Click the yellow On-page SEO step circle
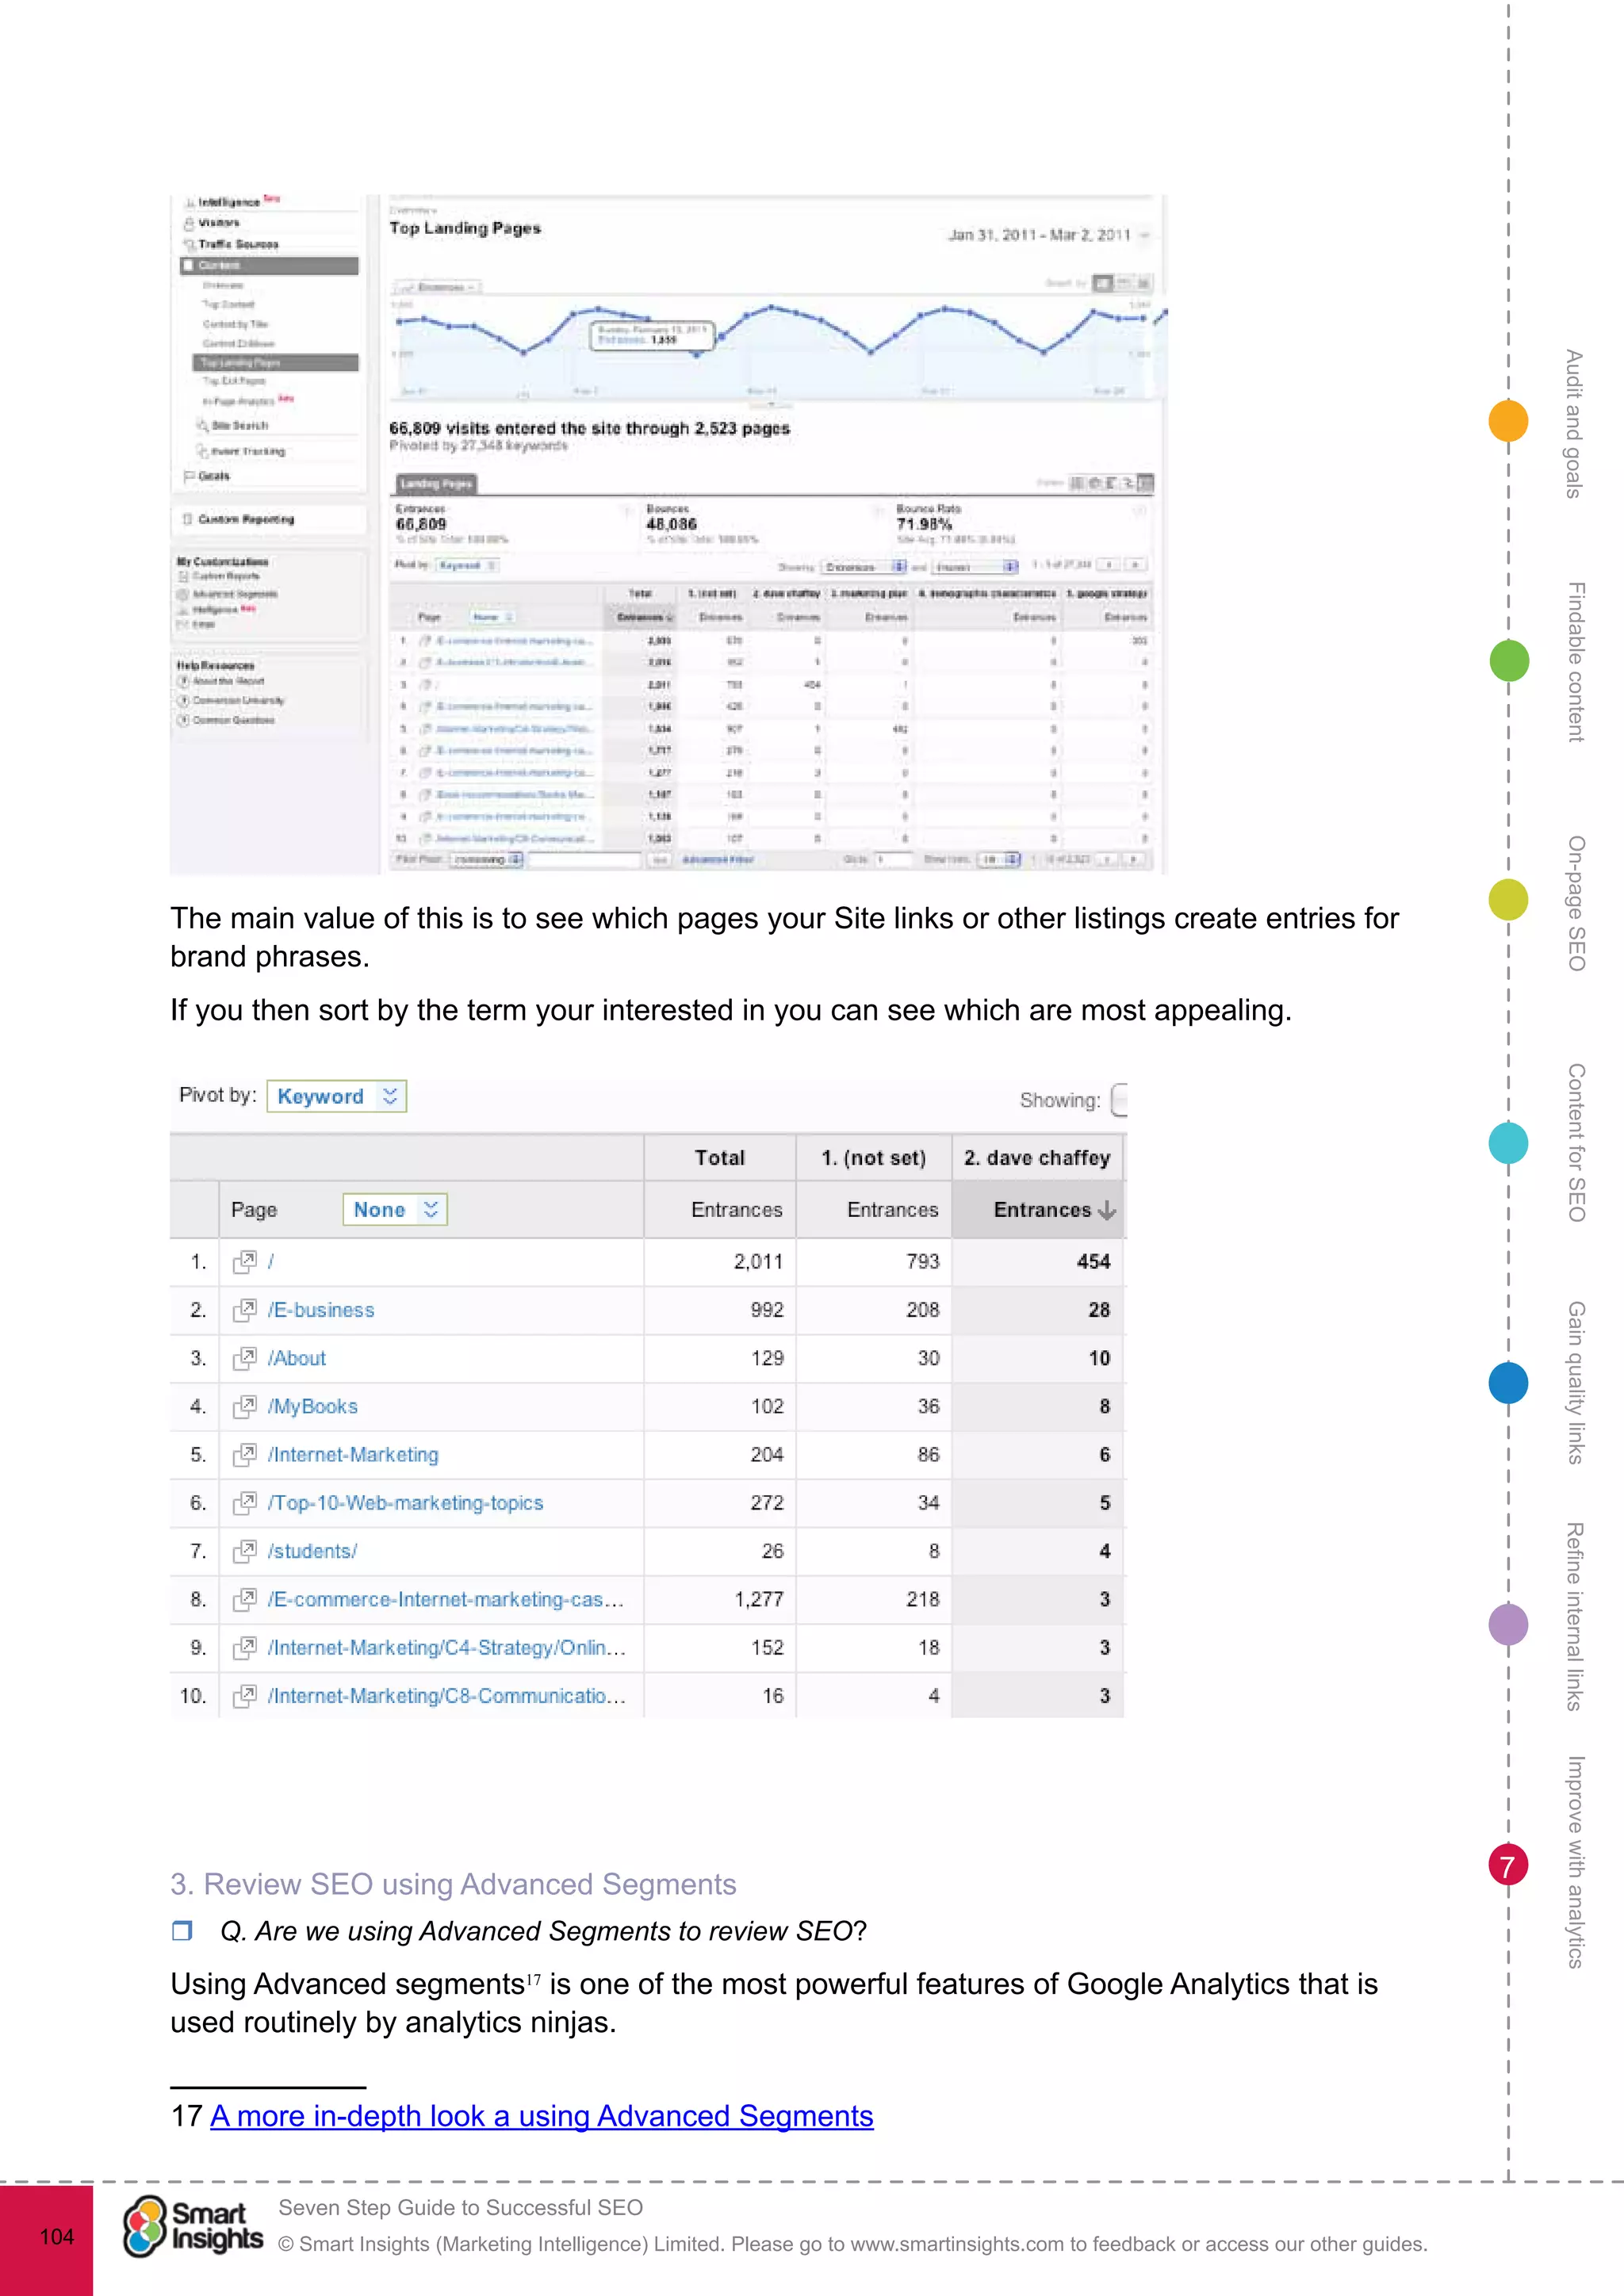The height and width of the screenshot is (2296, 1624). [x=1508, y=900]
